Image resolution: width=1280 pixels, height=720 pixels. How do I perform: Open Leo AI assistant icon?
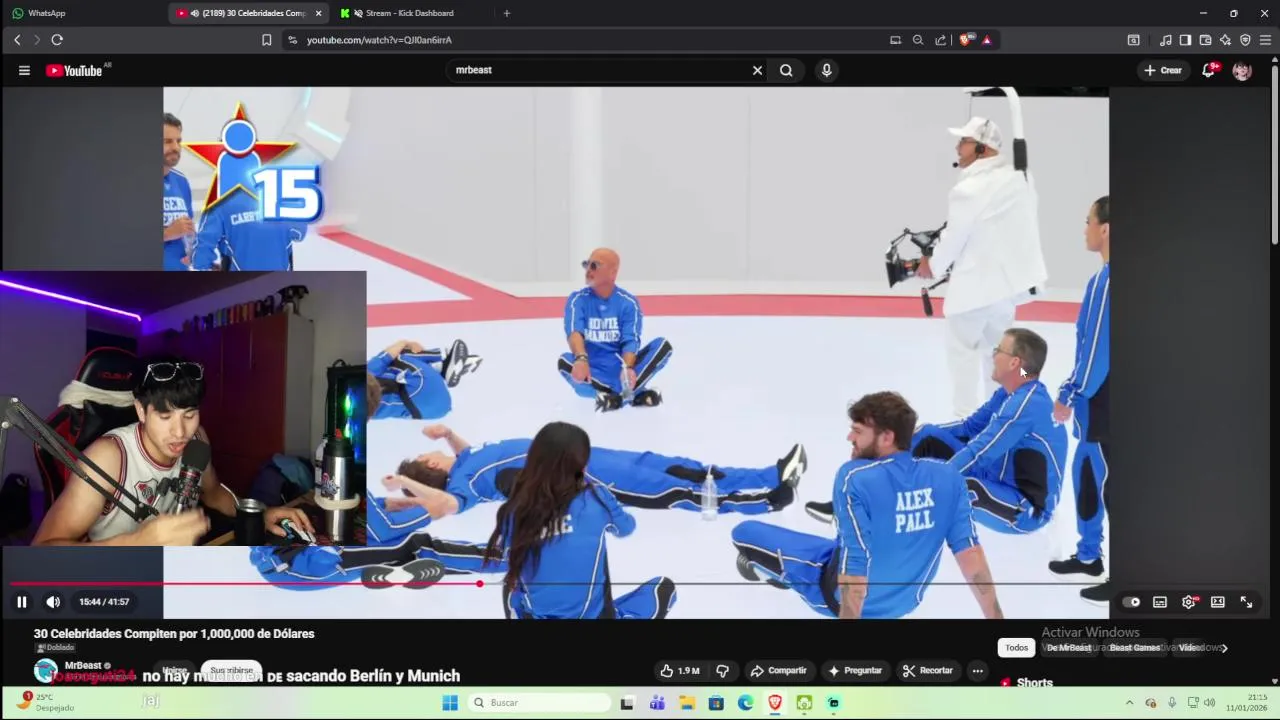[x=1225, y=40]
